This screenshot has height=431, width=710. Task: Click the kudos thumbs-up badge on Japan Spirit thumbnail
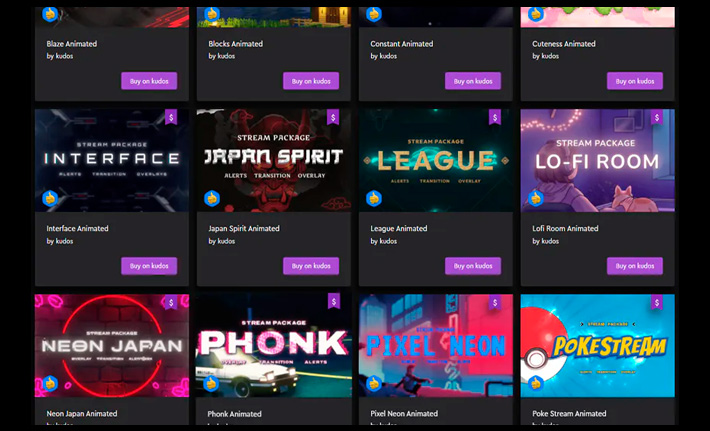tap(212, 198)
